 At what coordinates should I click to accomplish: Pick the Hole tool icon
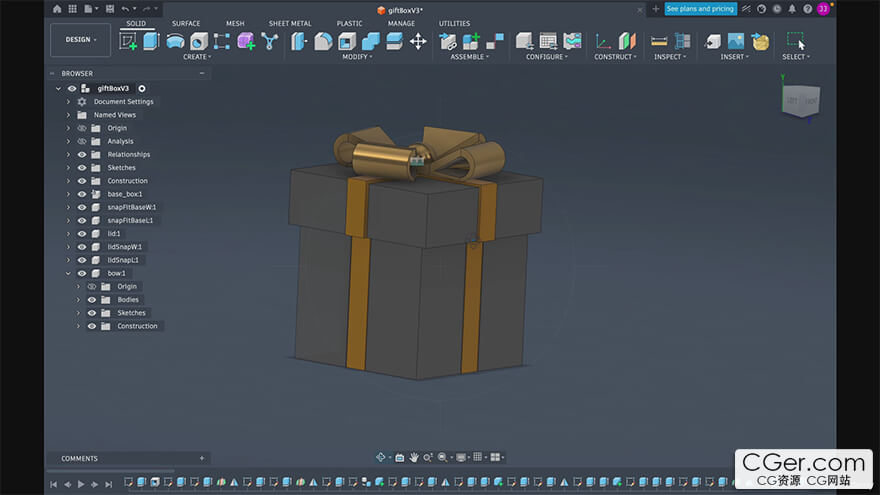199,41
